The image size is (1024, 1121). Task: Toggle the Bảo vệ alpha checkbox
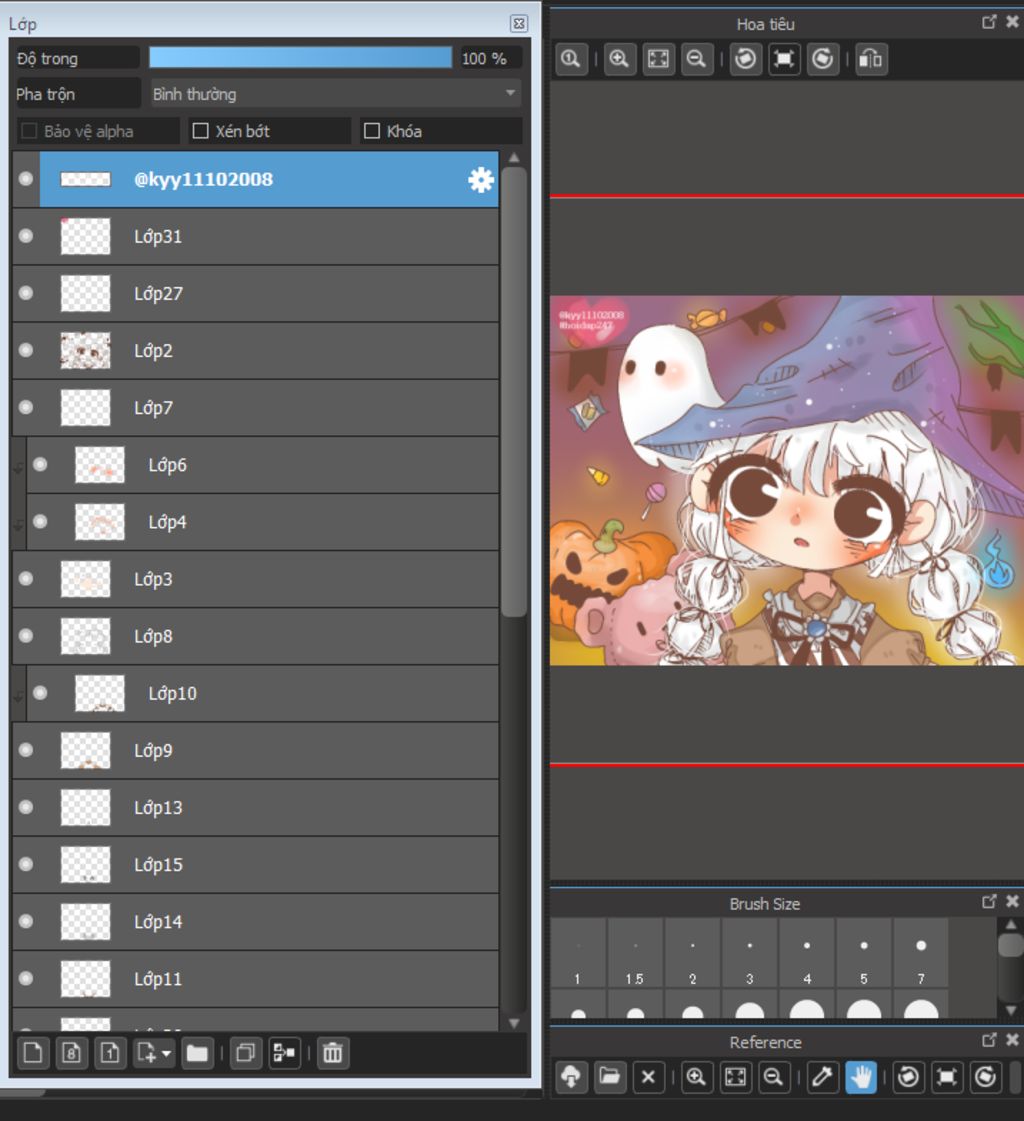[29, 131]
